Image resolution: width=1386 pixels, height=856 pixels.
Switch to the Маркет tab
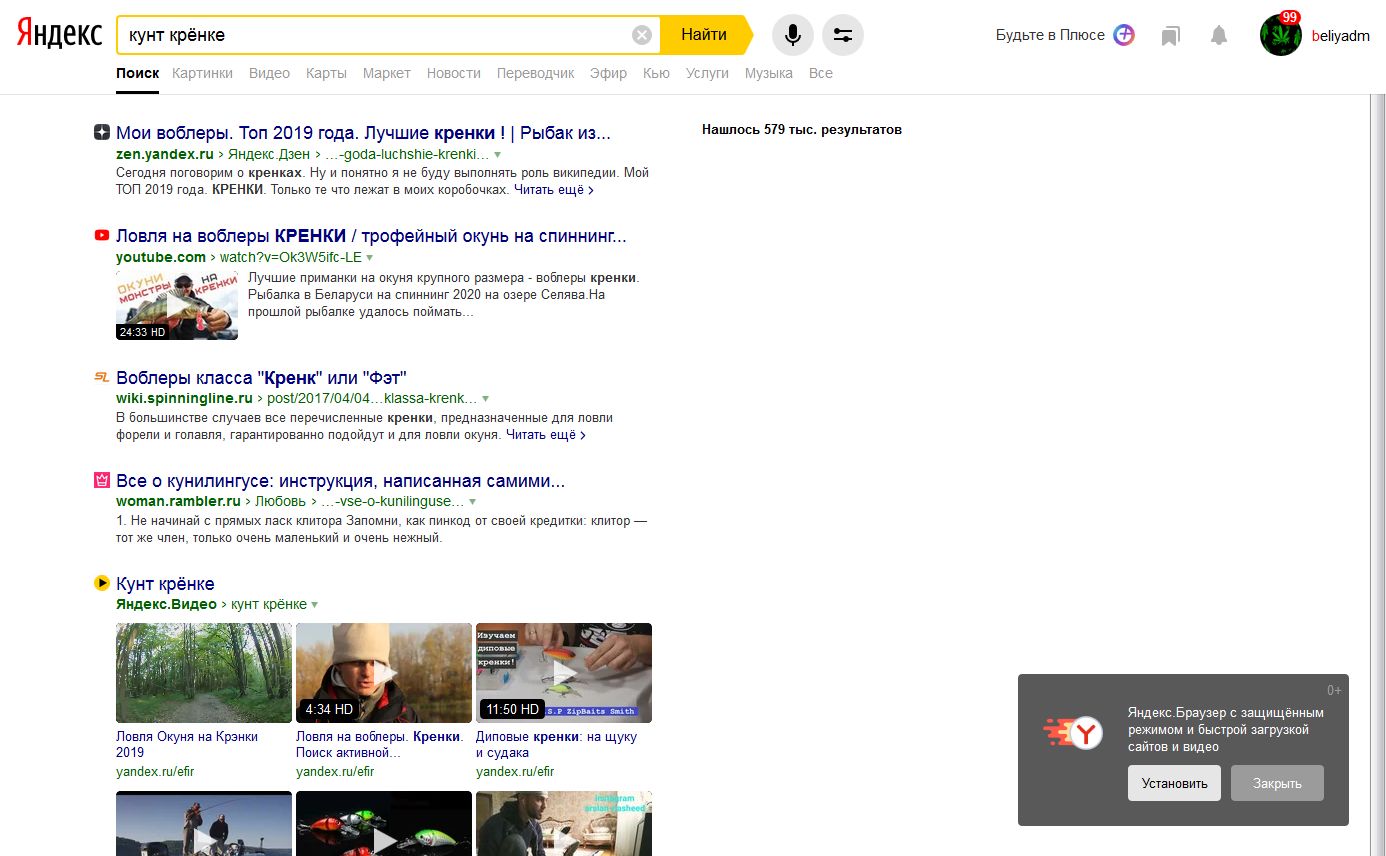(x=387, y=73)
